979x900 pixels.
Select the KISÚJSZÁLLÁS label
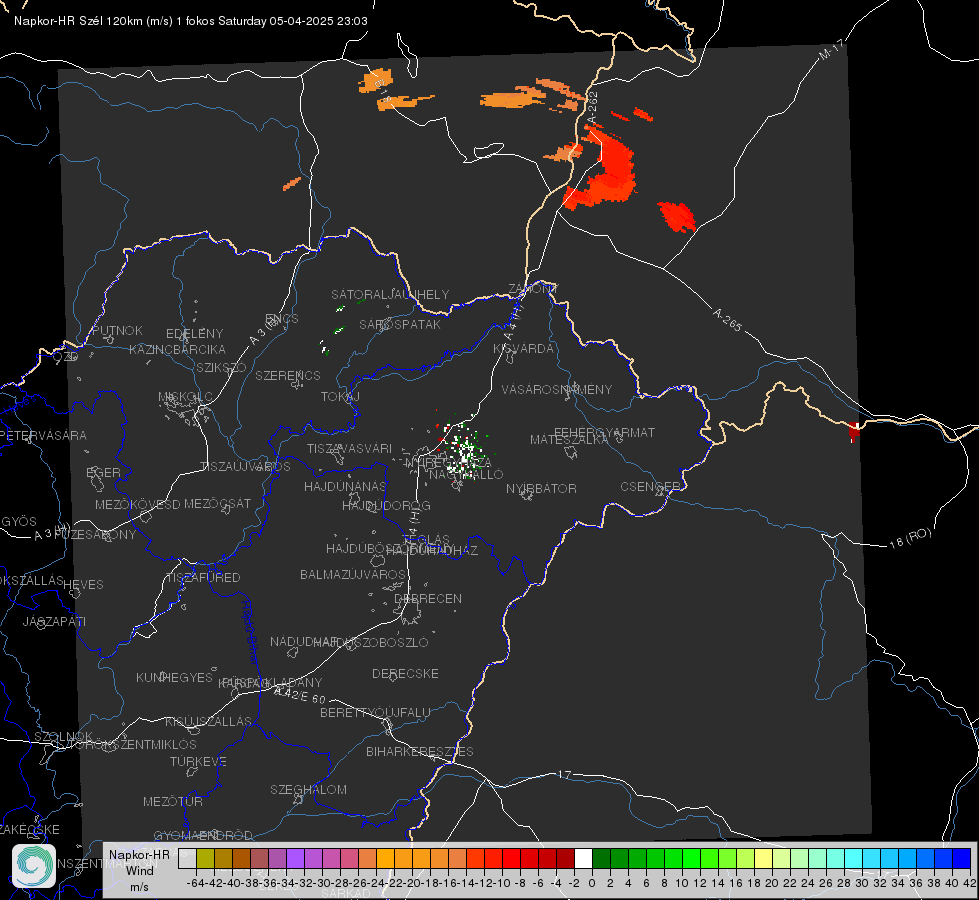point(209,721)
